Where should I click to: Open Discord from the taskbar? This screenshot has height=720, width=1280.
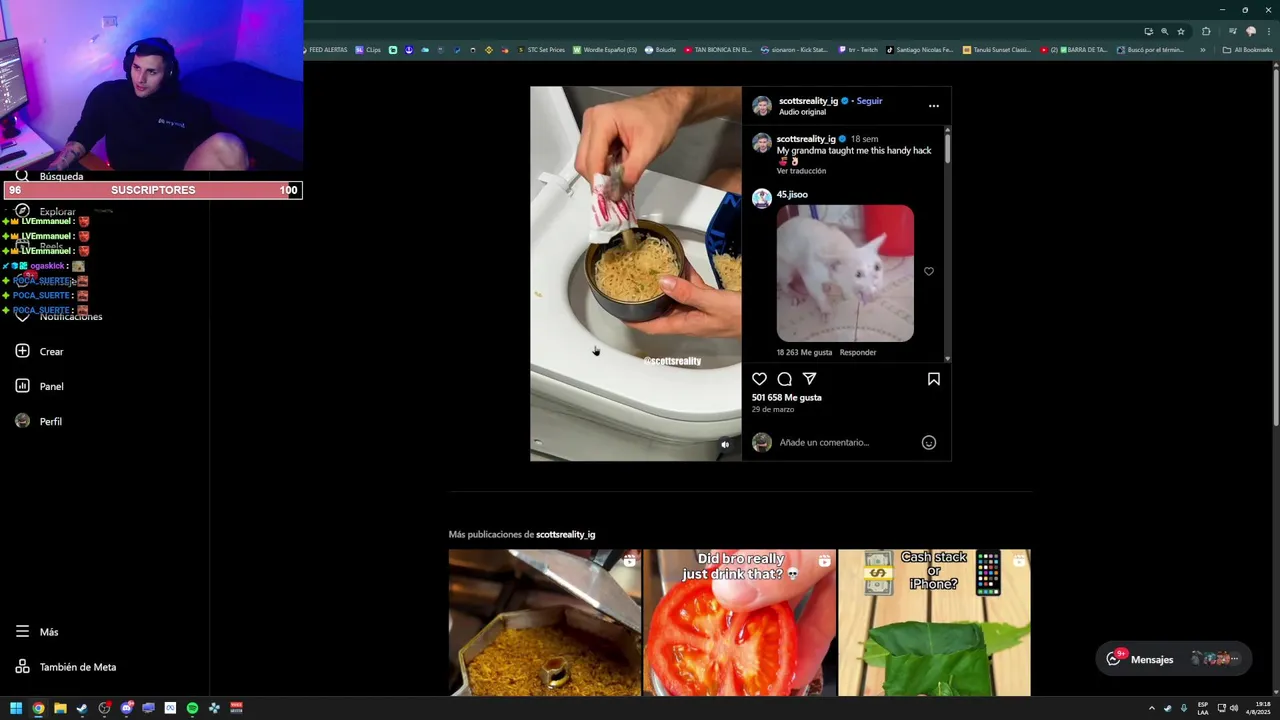(x=127, y=708)
